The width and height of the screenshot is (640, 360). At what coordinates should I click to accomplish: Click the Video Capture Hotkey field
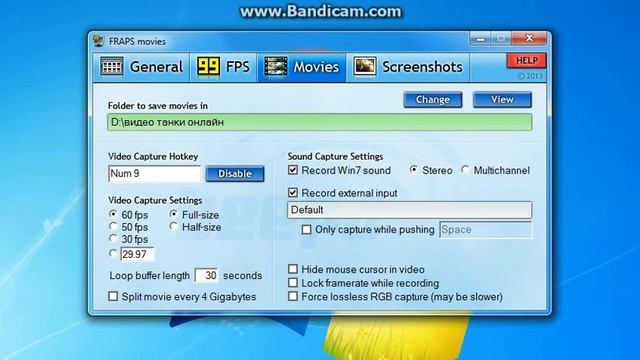click(x=155, y=173)
